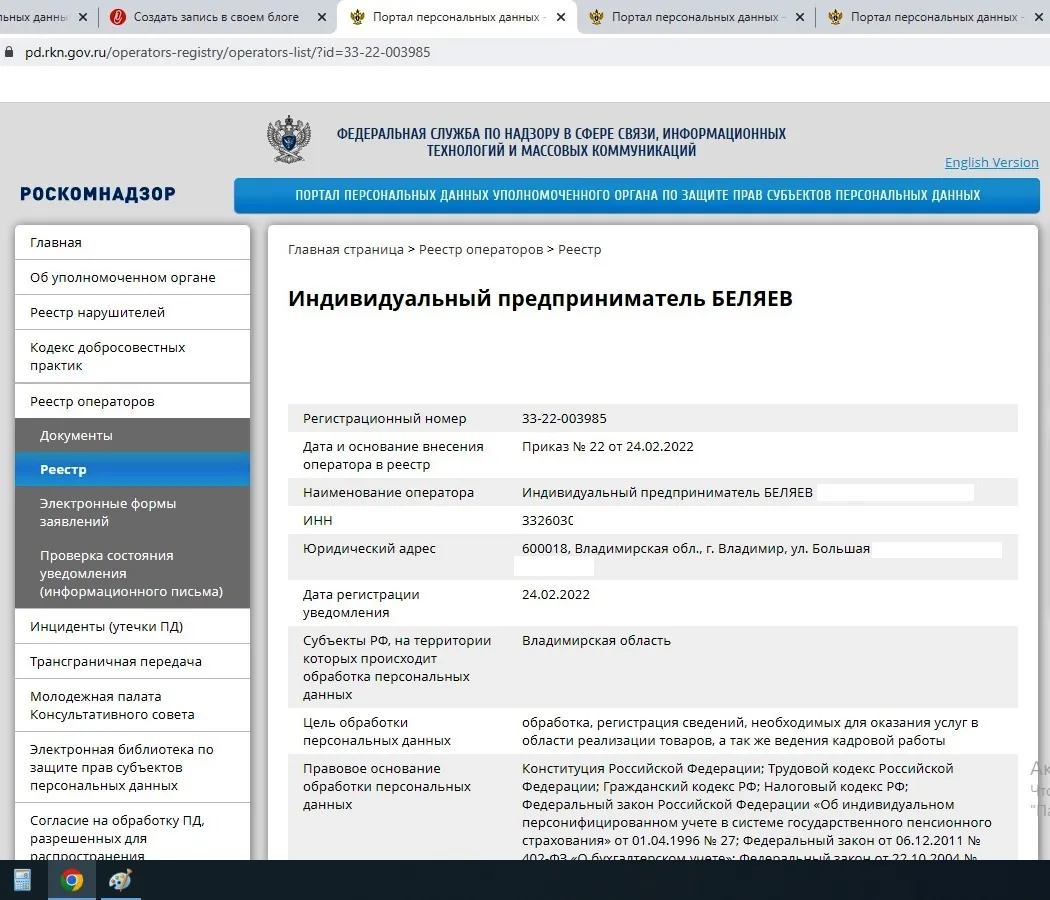Click the Юридический адрес value
Screen dimensions: 1050x900
695,548
